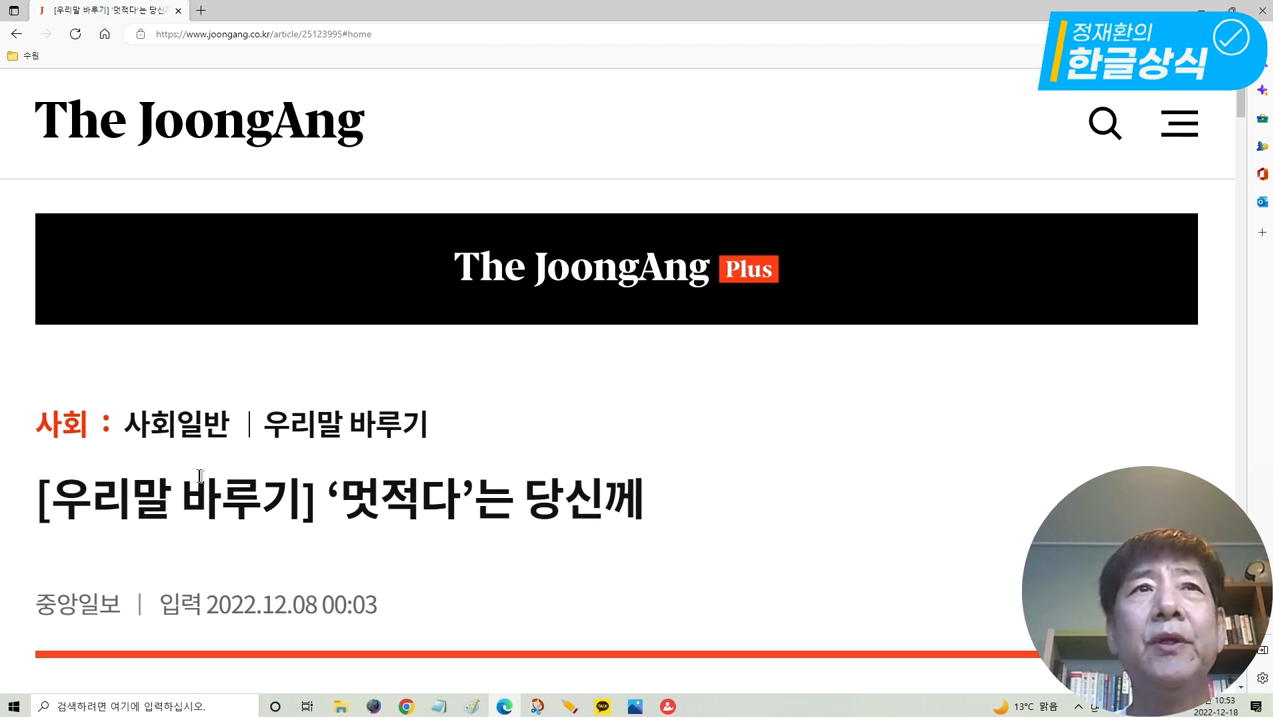The image size is (1273, 717).
Task: Click the 중앙일보 byline text
Action: (78, 604)
